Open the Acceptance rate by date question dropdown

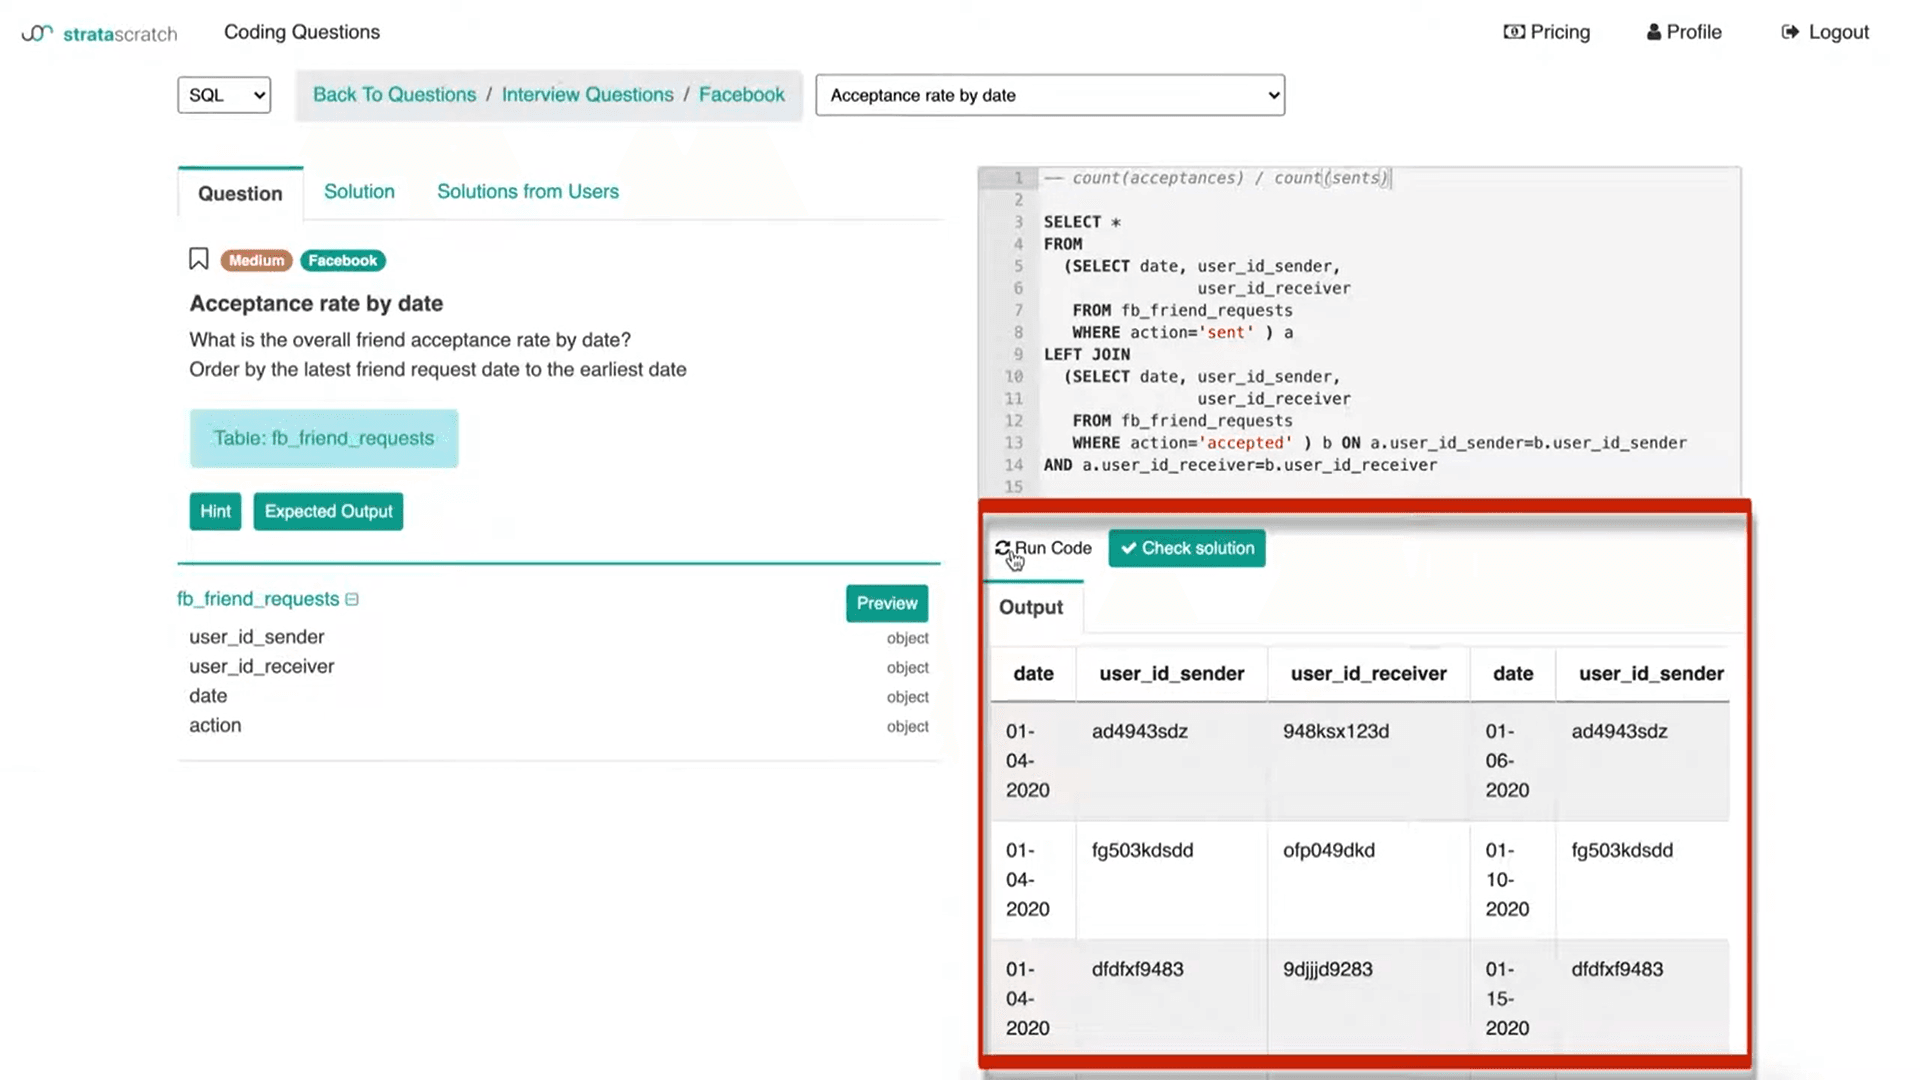tap(1050, 95)
